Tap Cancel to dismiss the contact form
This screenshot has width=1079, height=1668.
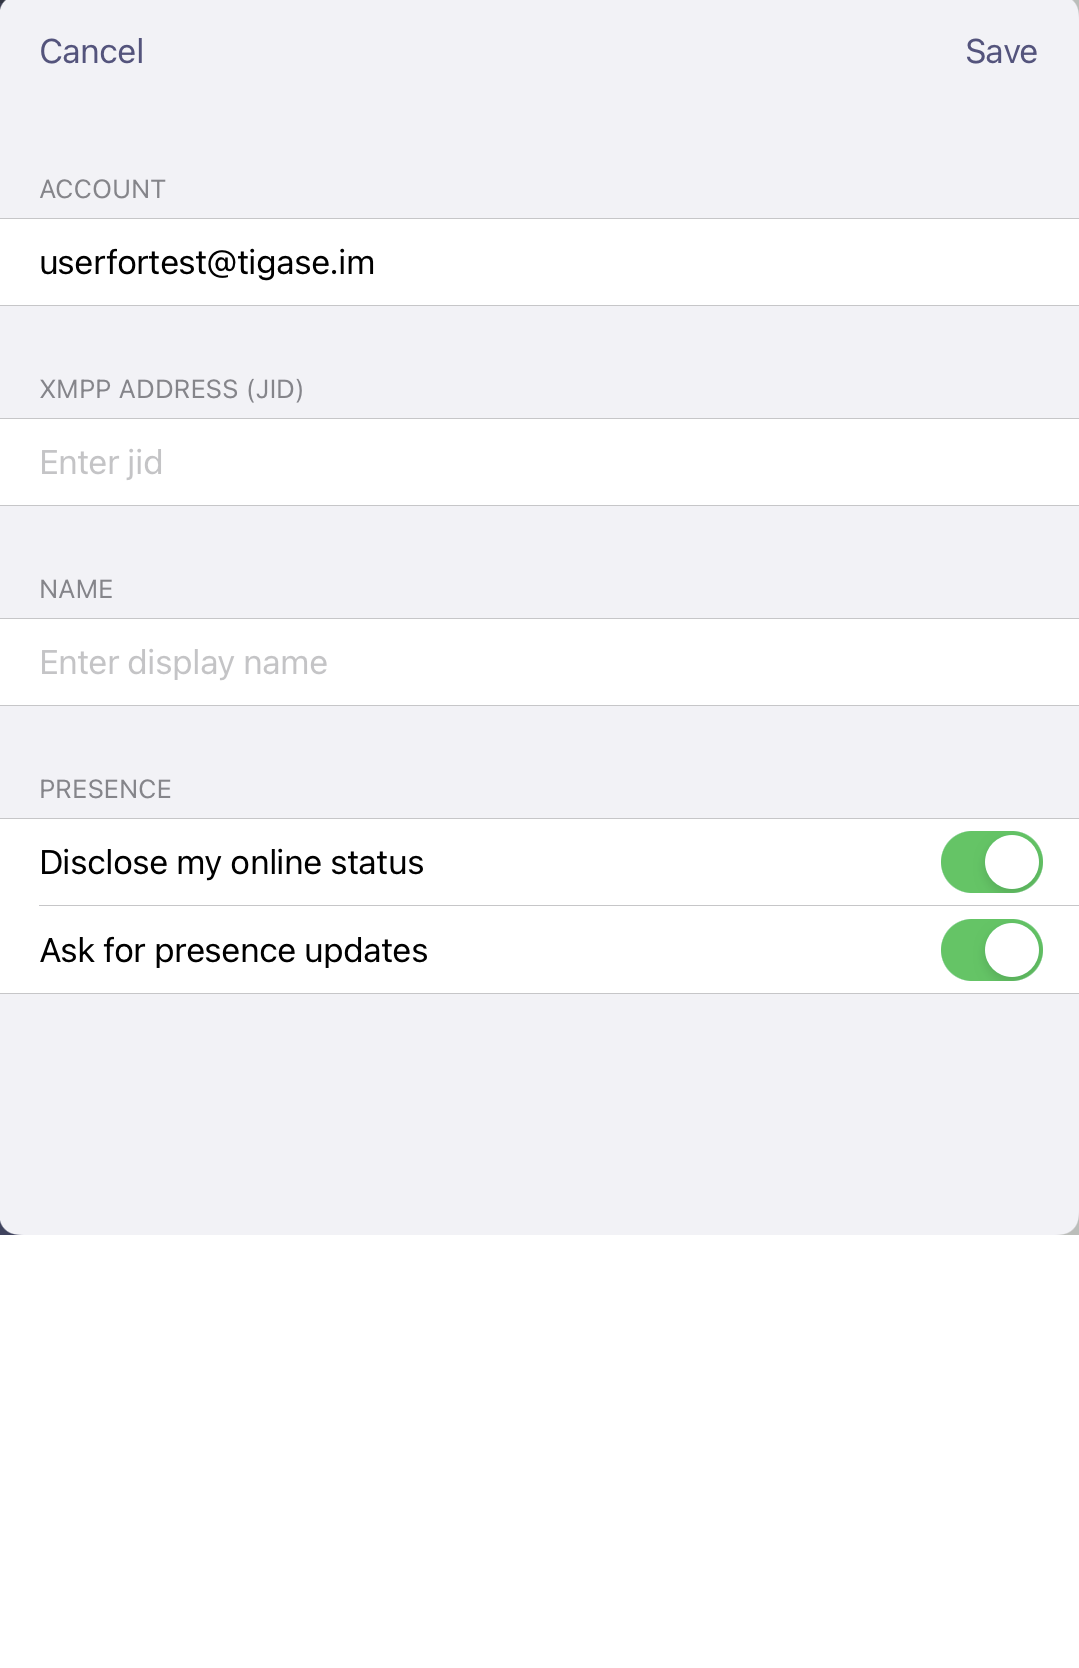point(92,51)
